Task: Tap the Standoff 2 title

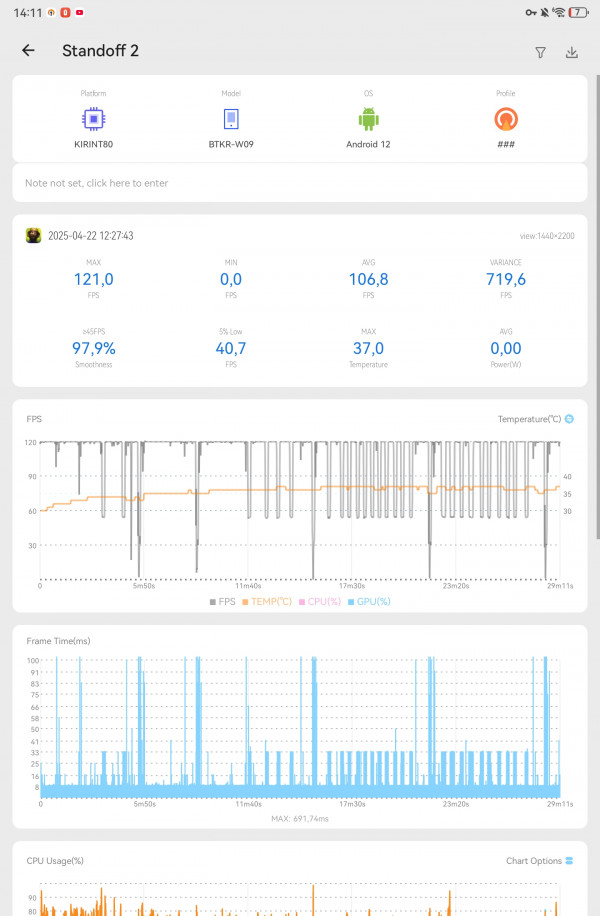Action: [100, 51]
